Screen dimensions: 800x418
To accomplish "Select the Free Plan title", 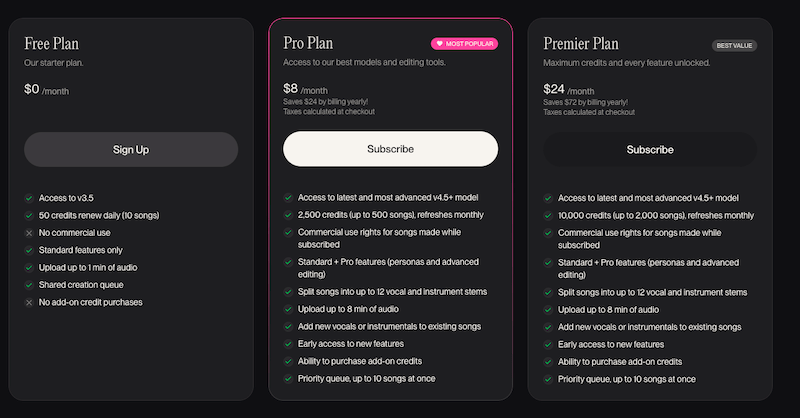I will tap(51, 44).
